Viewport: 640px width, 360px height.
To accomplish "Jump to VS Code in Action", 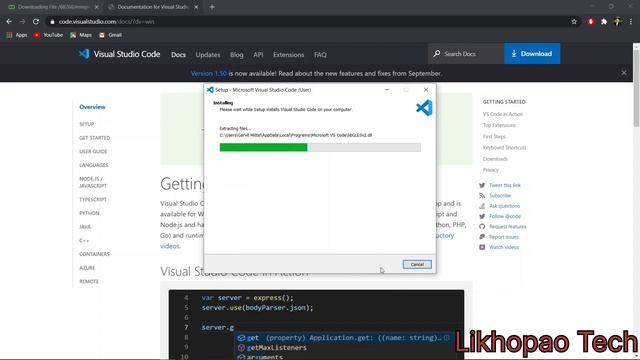I will 503,114.
